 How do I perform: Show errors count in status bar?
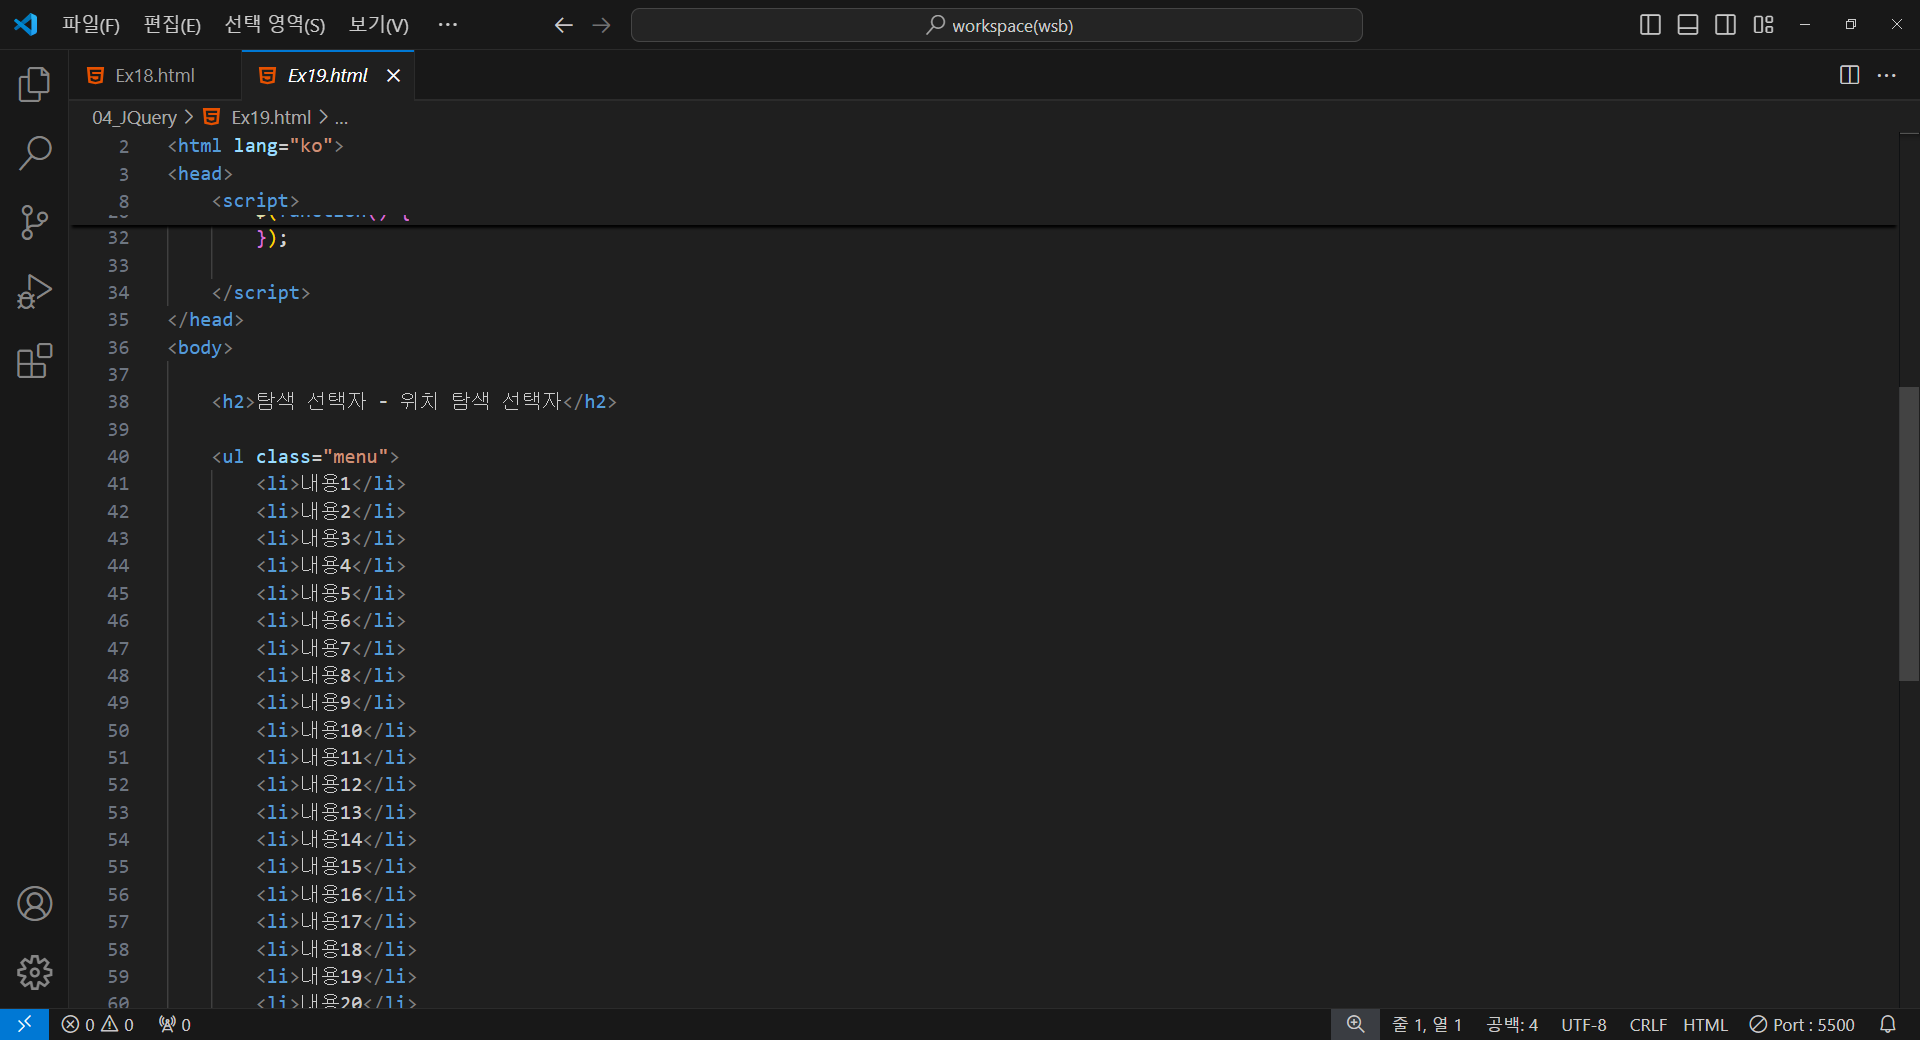coord(78,1025)
